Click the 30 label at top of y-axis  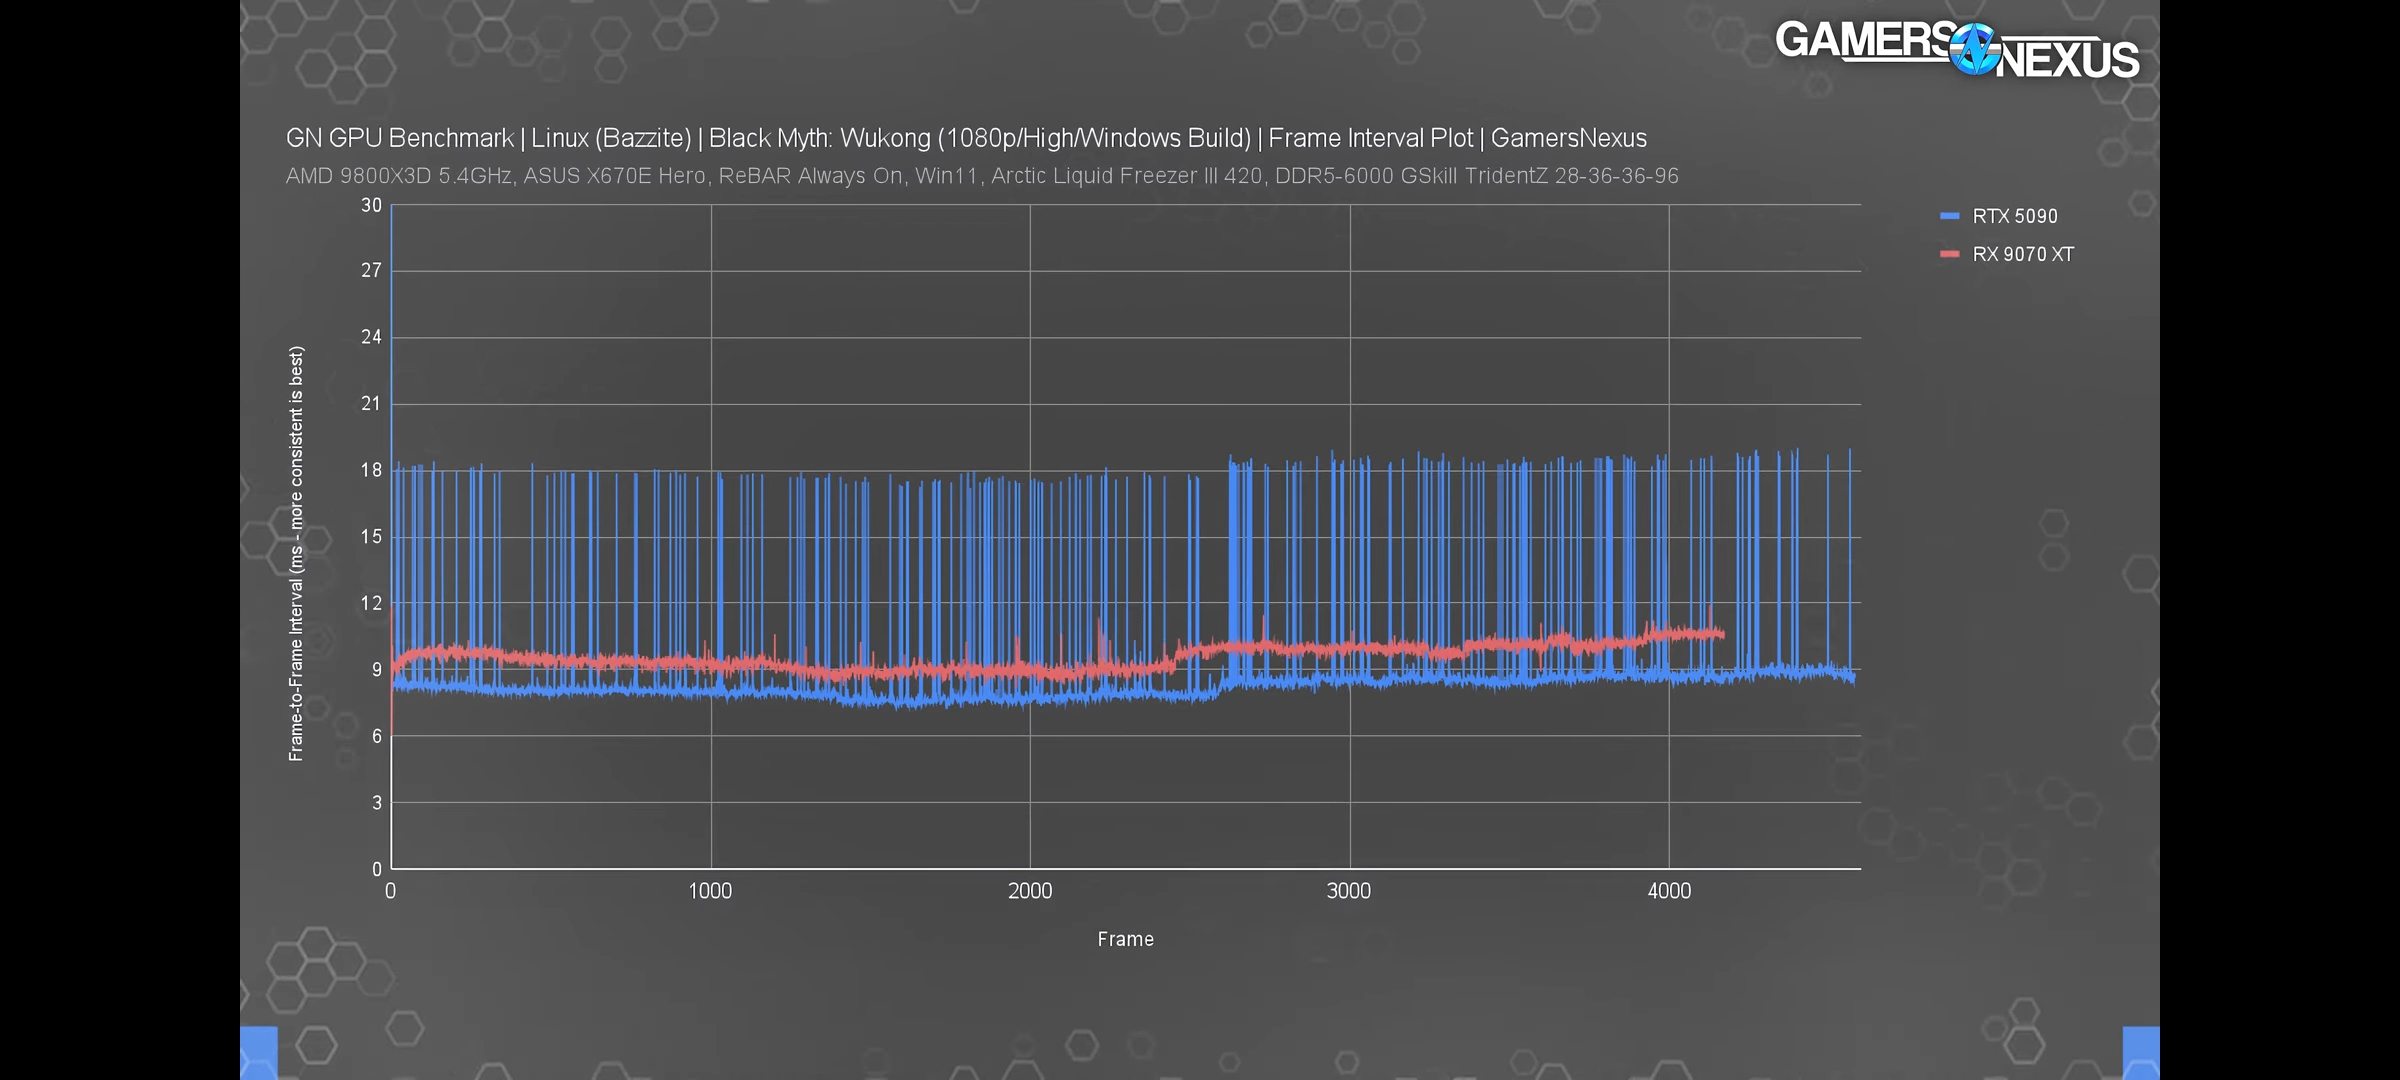point(371,205)
